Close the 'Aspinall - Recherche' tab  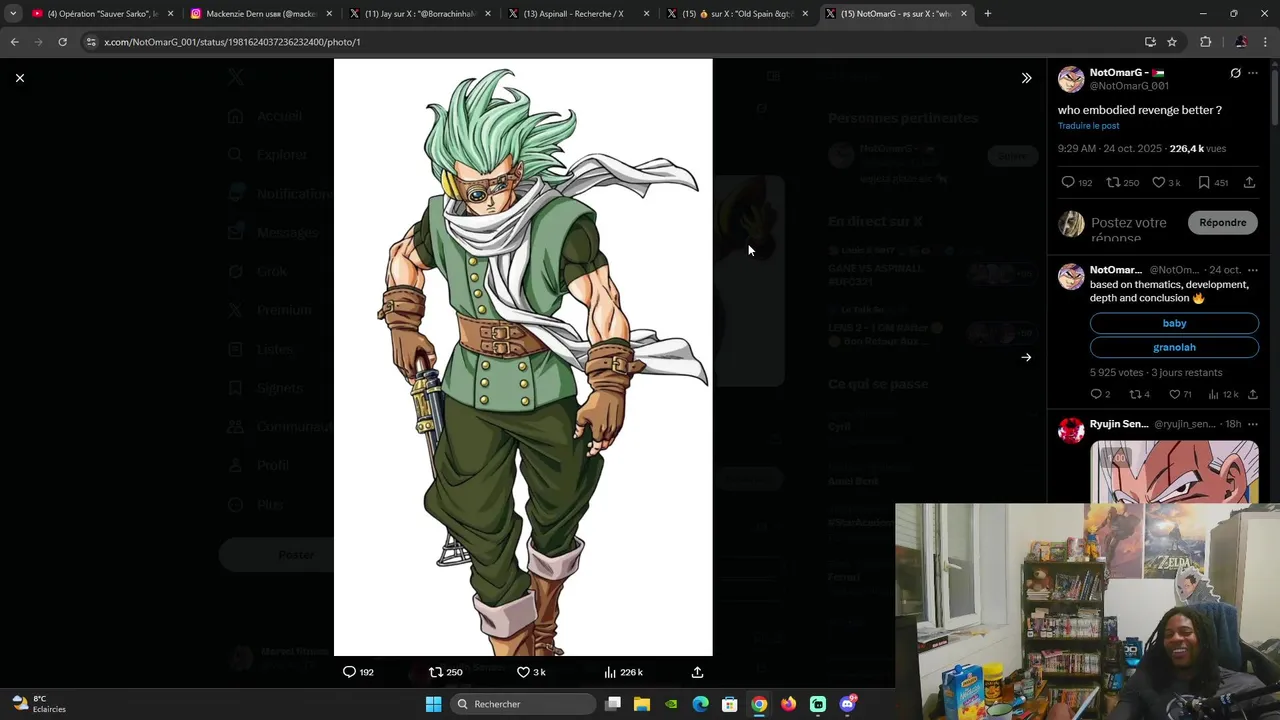tap(647, 14)
